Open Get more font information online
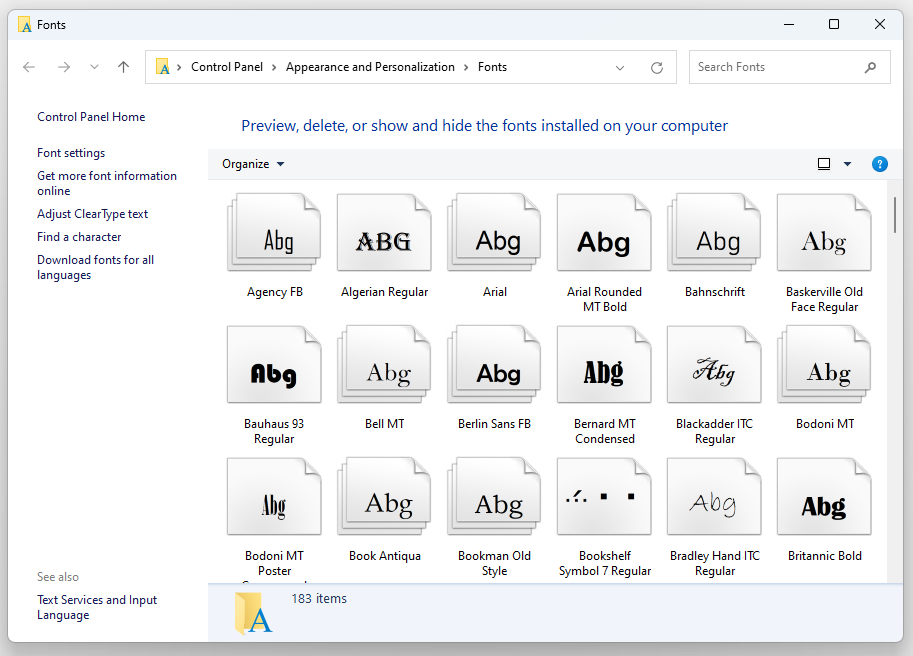The image size is (913, 656). pyautogui.click(x=107, y=183)
